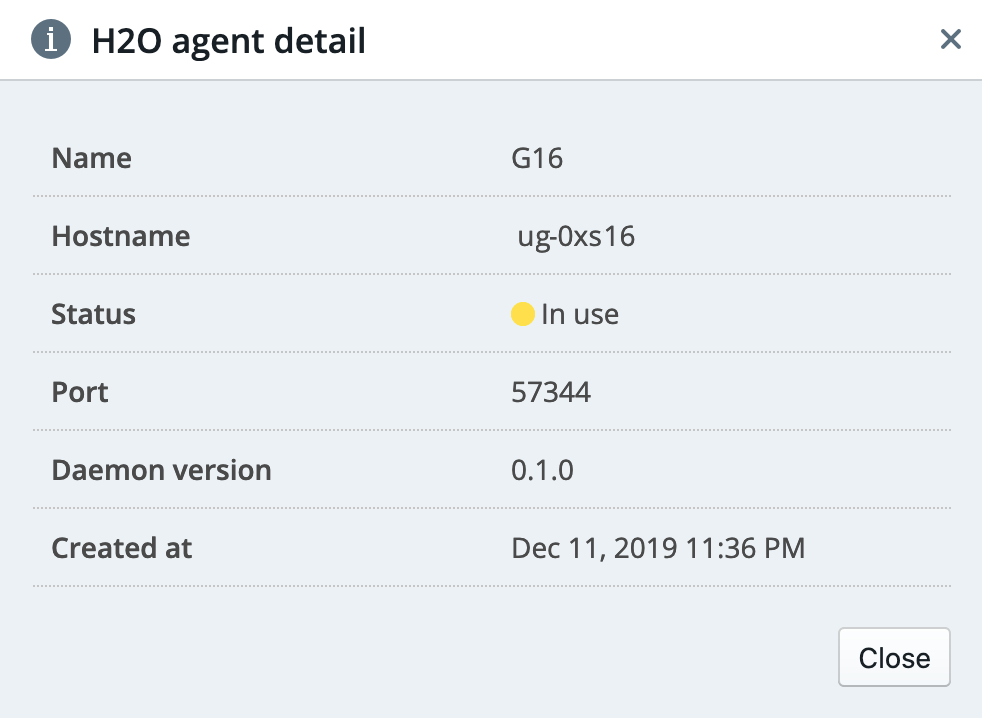Click the Close button
This screenshot has width=982, height=718.
pos(894,657)
